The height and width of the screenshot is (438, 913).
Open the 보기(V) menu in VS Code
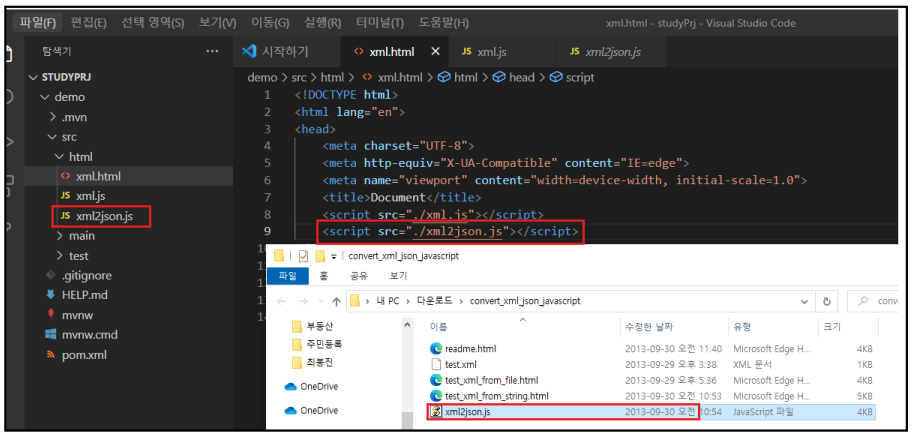[x=217, y=23]
